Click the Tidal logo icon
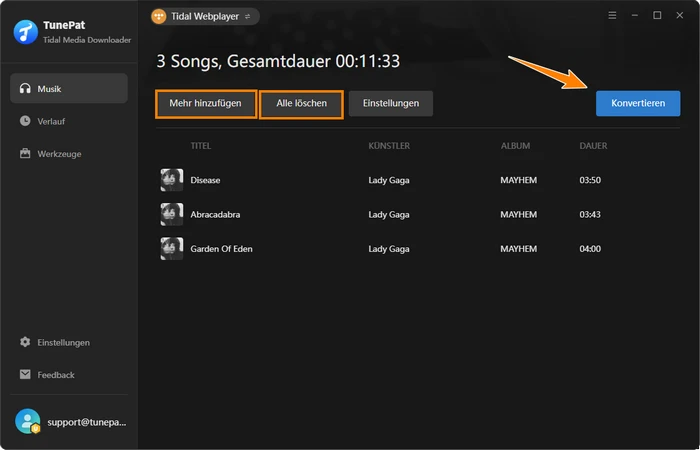Viewport: 700px width, 450px height. tap(159, 17)
